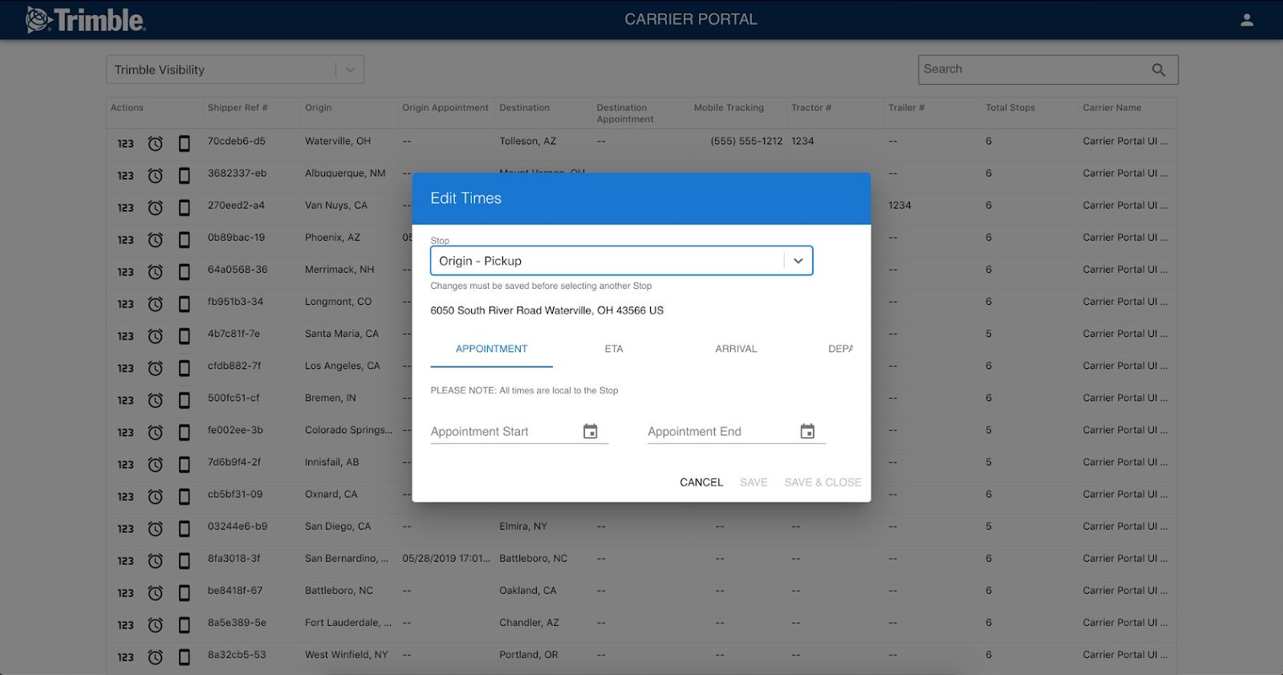The width and height of the screenshot is (1283, 675).
Task: Click the alarm clock icon for shipment 70cdeb6-d5
Action: (x=155, y=143)
